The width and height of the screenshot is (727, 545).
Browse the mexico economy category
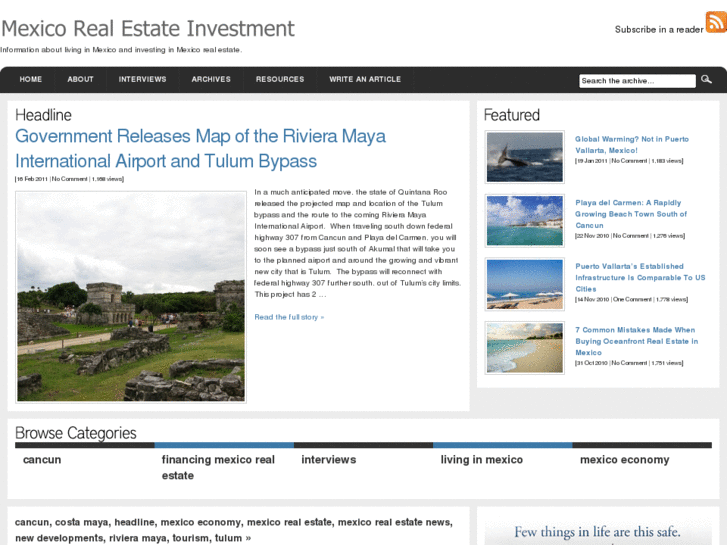click(x=625, y=460)
